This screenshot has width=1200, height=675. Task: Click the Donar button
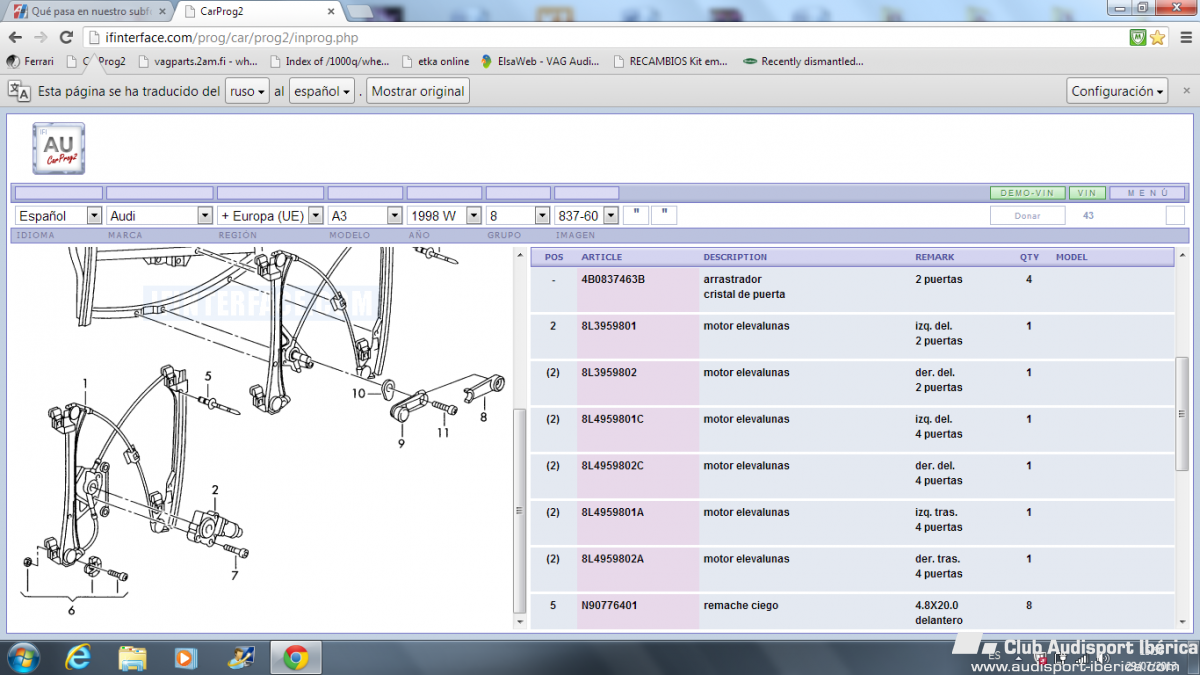pyautogui.click(x=1027, y=215)
